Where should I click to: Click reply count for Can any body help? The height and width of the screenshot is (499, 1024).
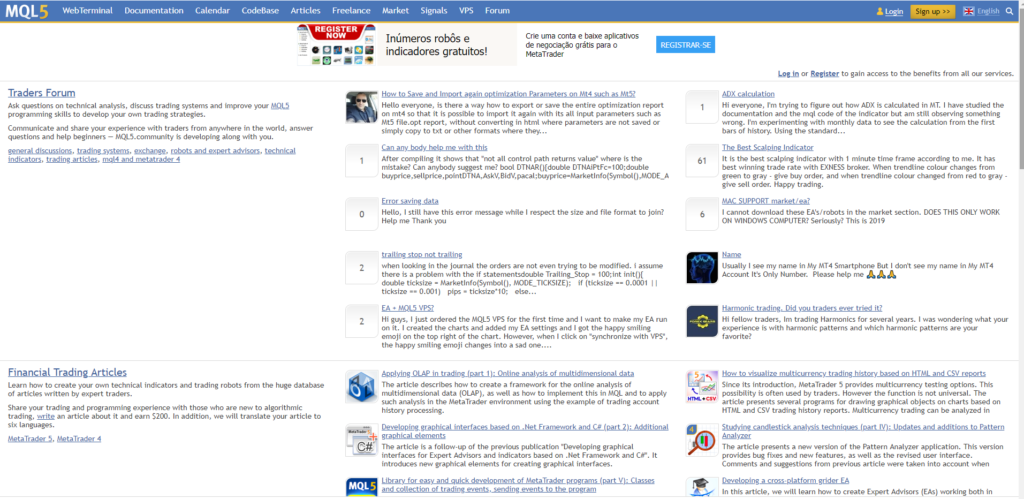tap(361, 161)
